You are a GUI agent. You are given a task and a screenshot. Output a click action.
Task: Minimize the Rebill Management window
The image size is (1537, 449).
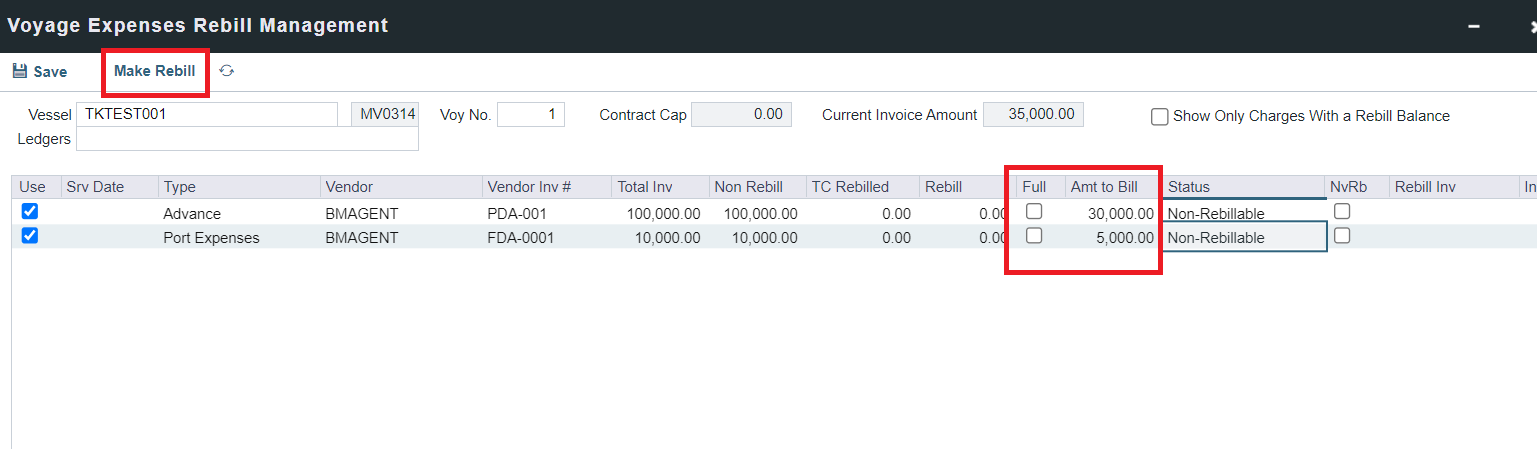[1473, 26]
